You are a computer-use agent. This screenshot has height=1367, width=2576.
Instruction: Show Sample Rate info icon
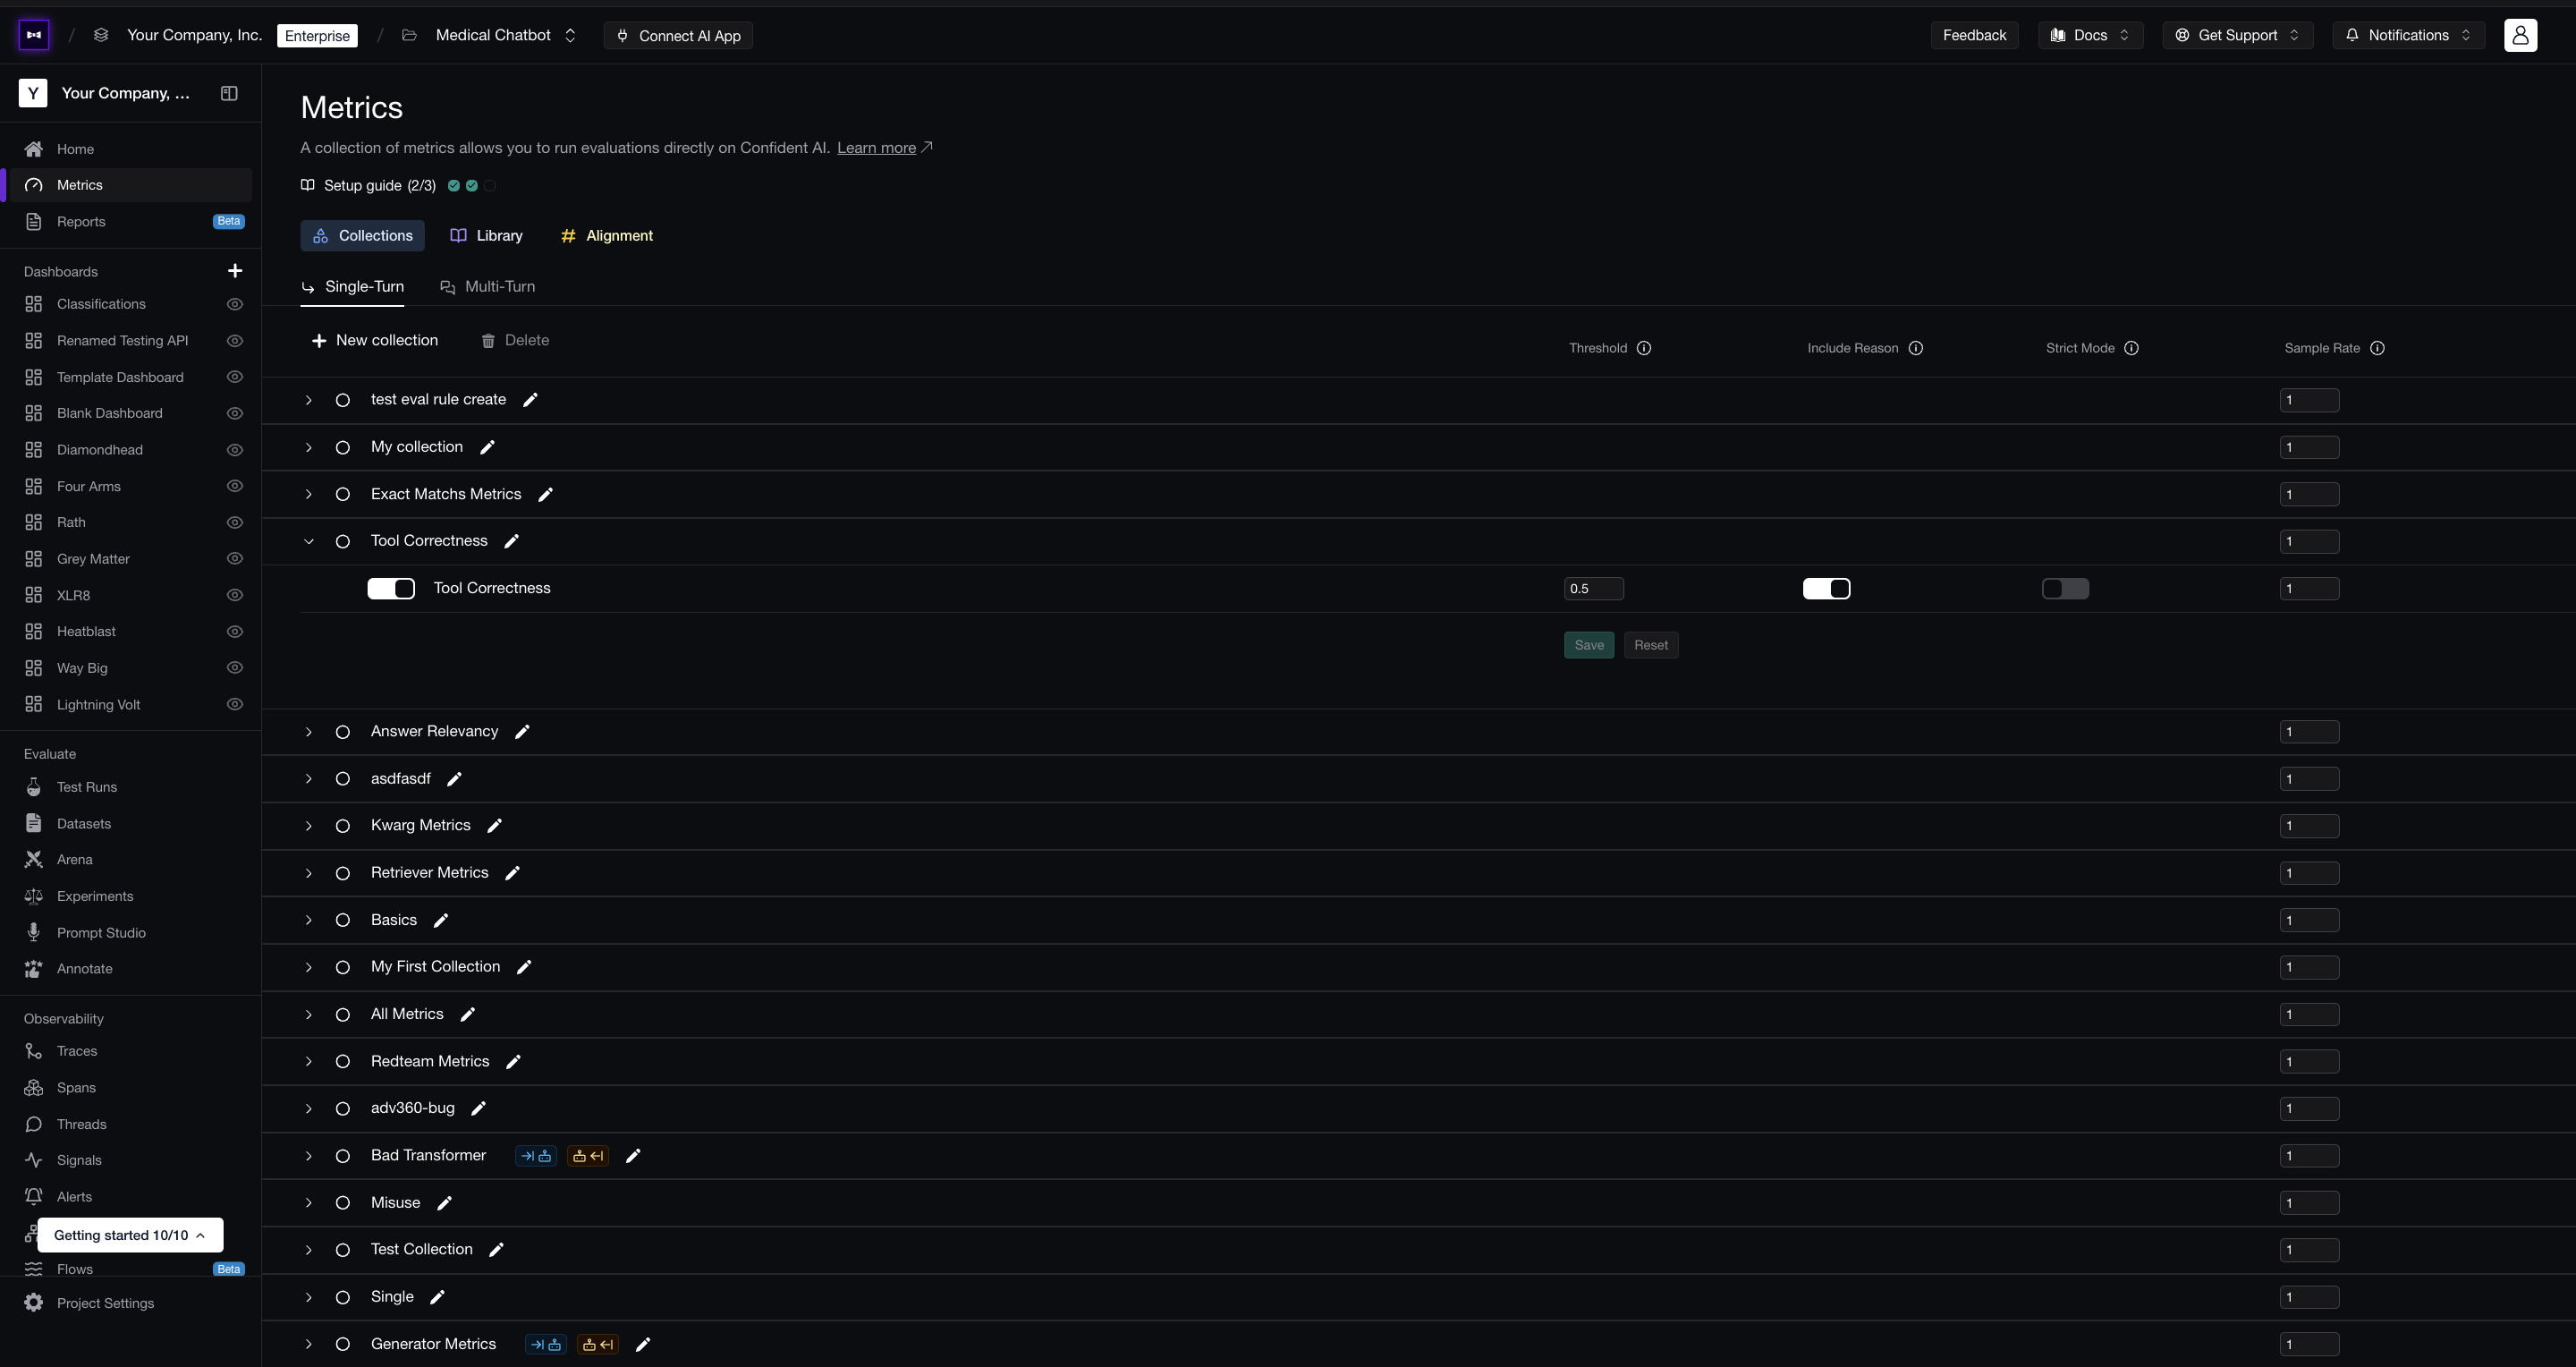(x=2378, y=348)
